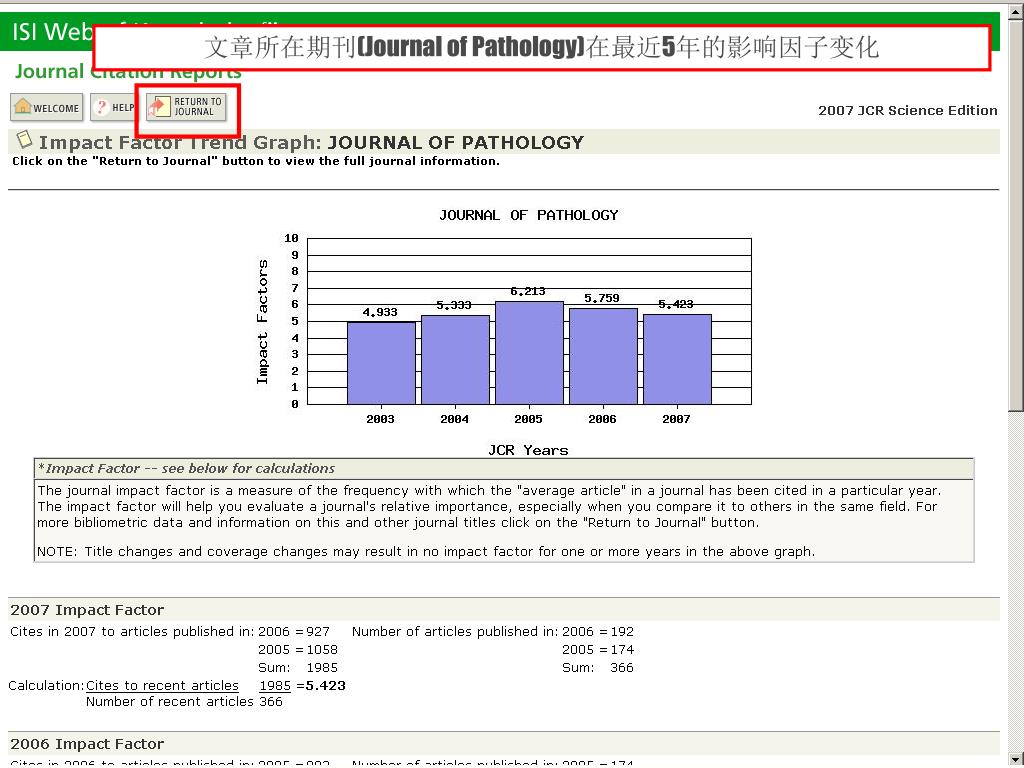Click the 'Impact Factors' vertical axis label

coord(262,322)
